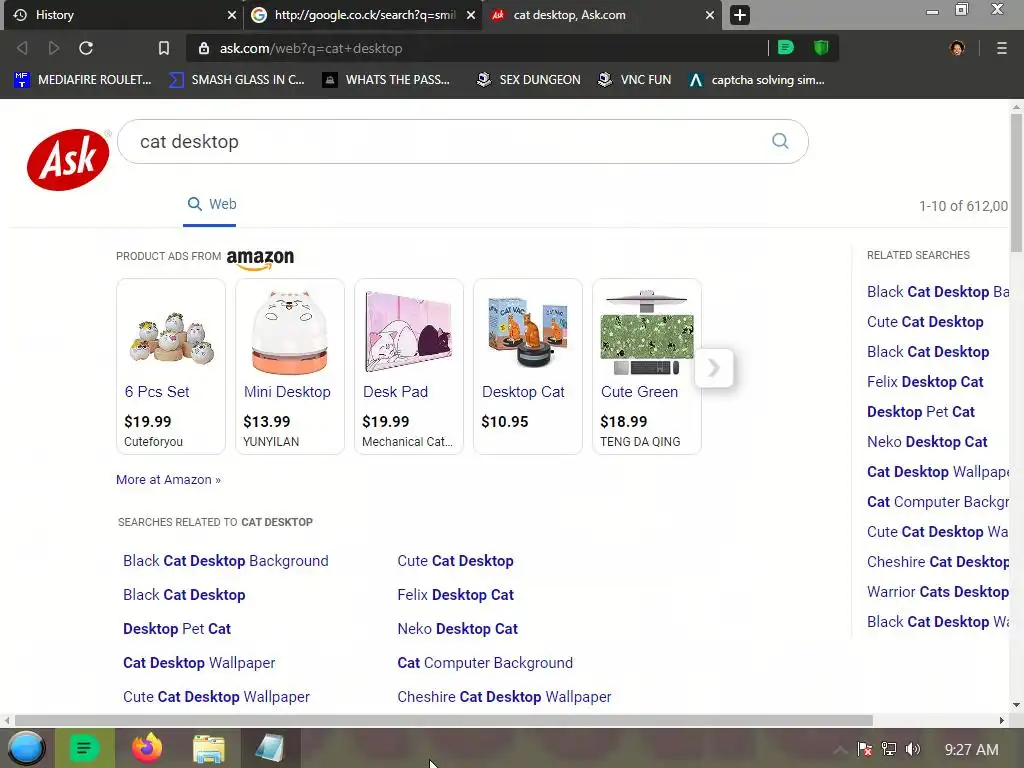Open the green notes app on the taskbar
This screenshot has height=768, width=1024.
point(84,748)
